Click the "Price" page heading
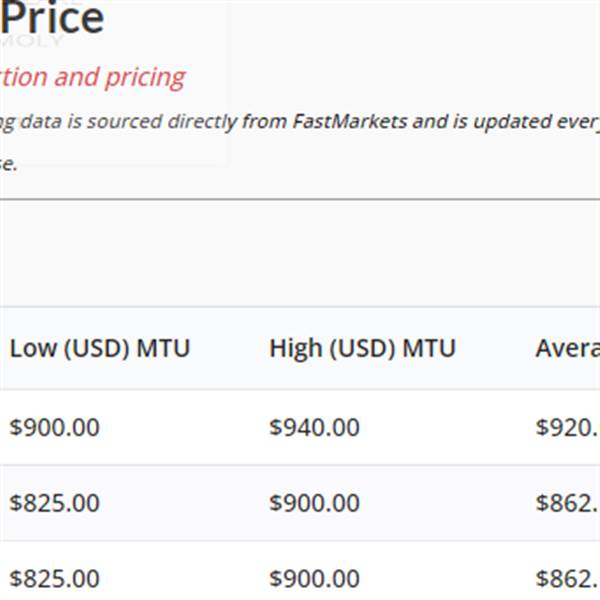 (x=55, y=20)
